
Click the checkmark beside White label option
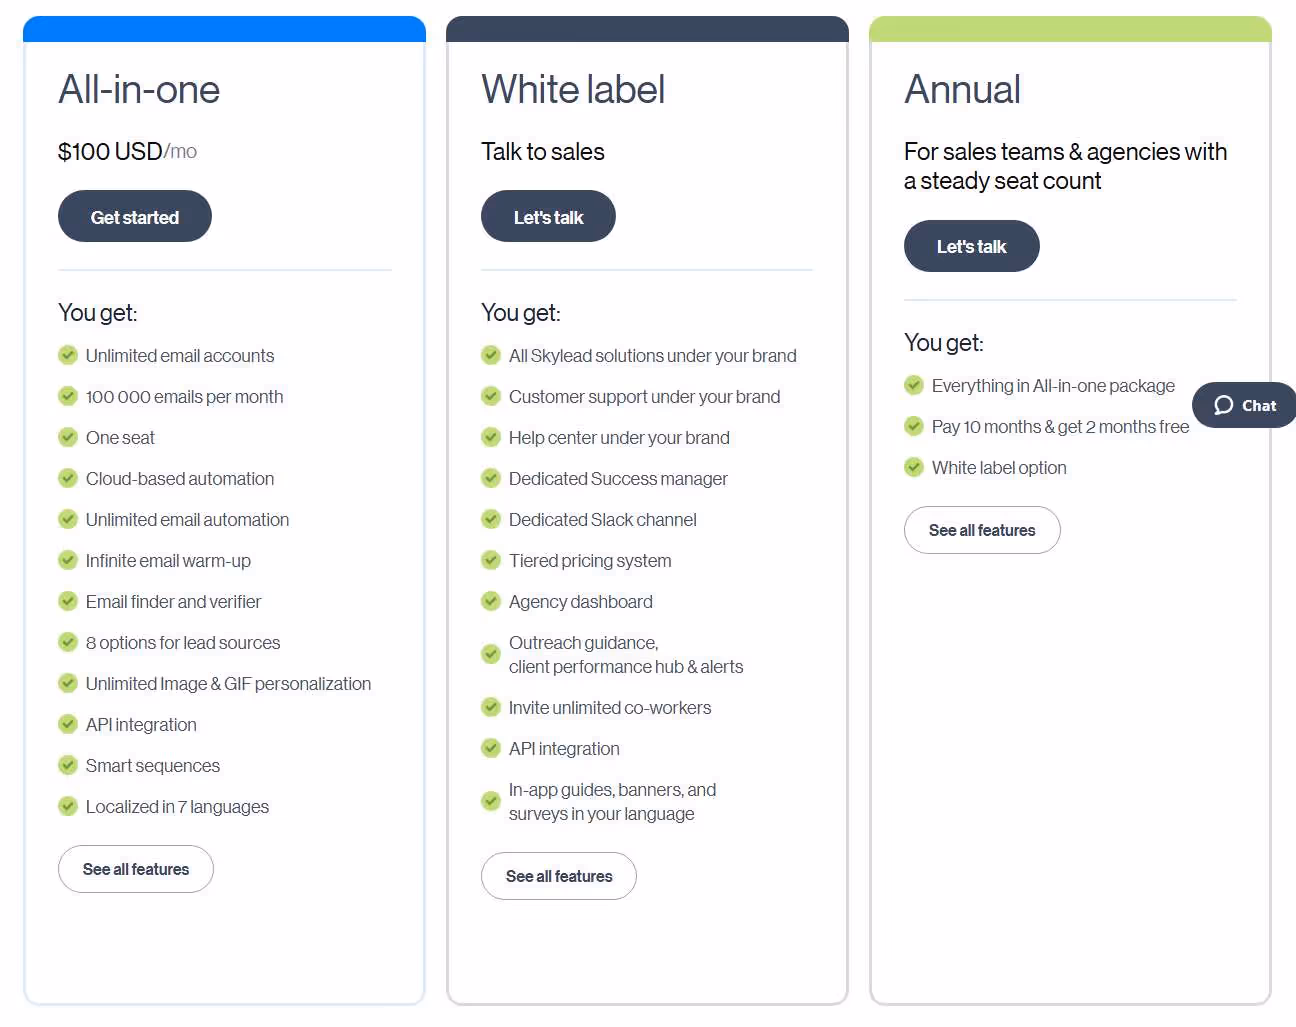[913, 467]
